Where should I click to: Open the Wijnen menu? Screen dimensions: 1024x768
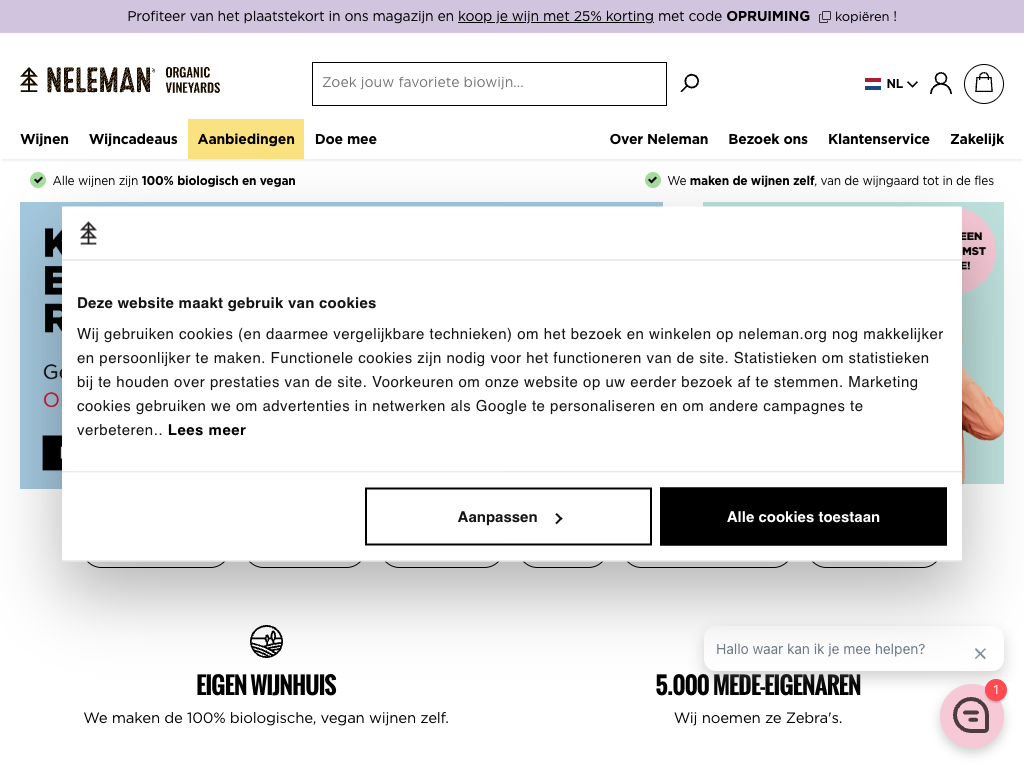(44, 139)
